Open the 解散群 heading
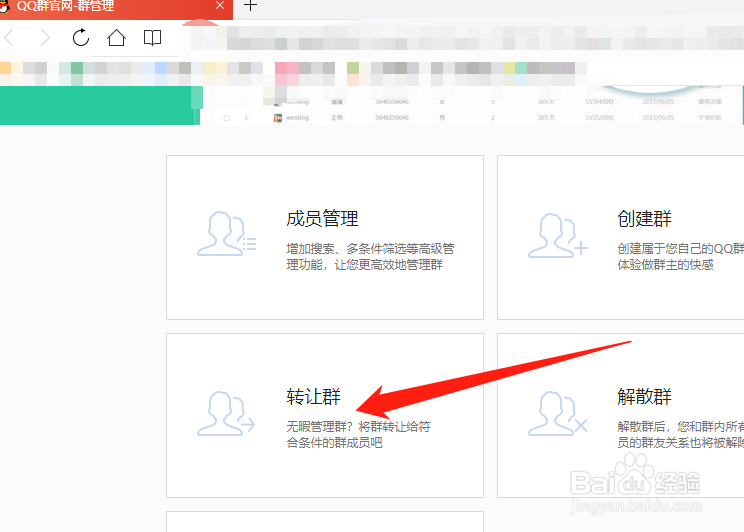 [644, 397]
